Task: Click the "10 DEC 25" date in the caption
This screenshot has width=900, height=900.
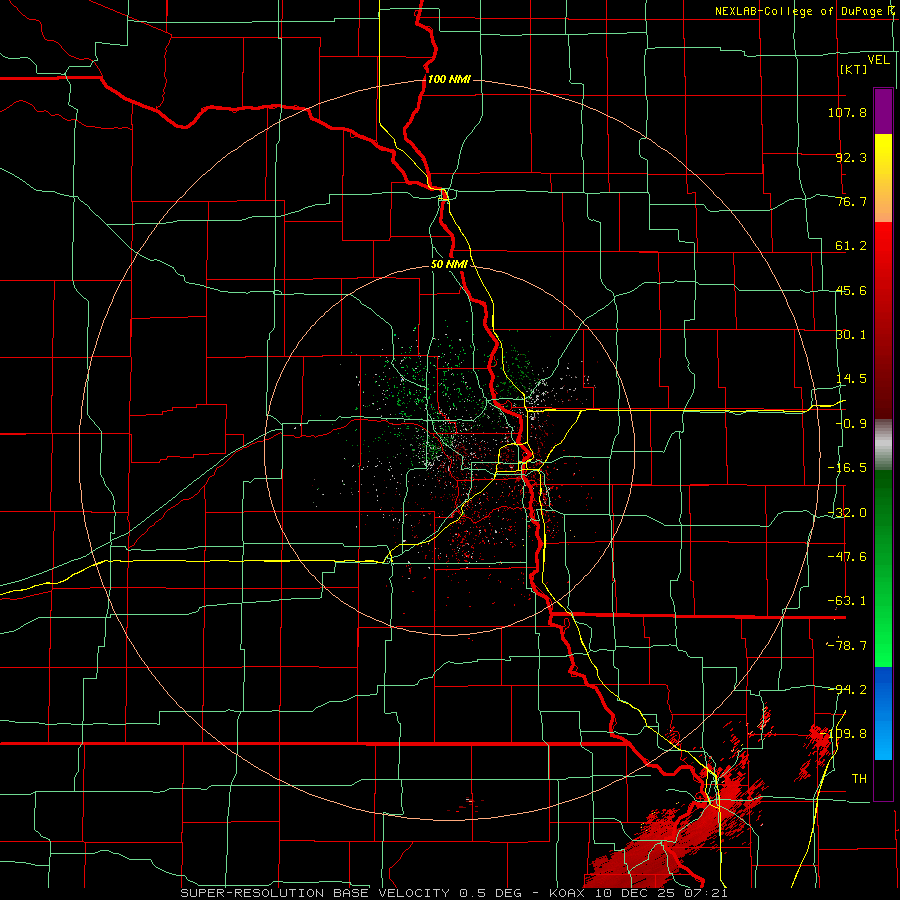Action: (634, 893)
